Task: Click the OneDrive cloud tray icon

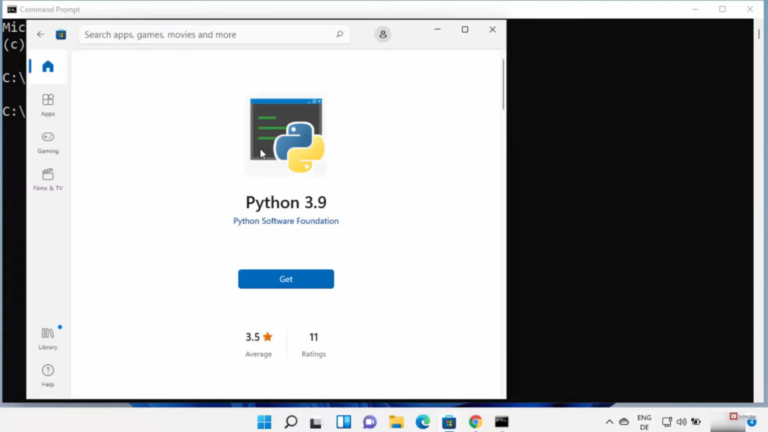Action: tap(624, 422)
